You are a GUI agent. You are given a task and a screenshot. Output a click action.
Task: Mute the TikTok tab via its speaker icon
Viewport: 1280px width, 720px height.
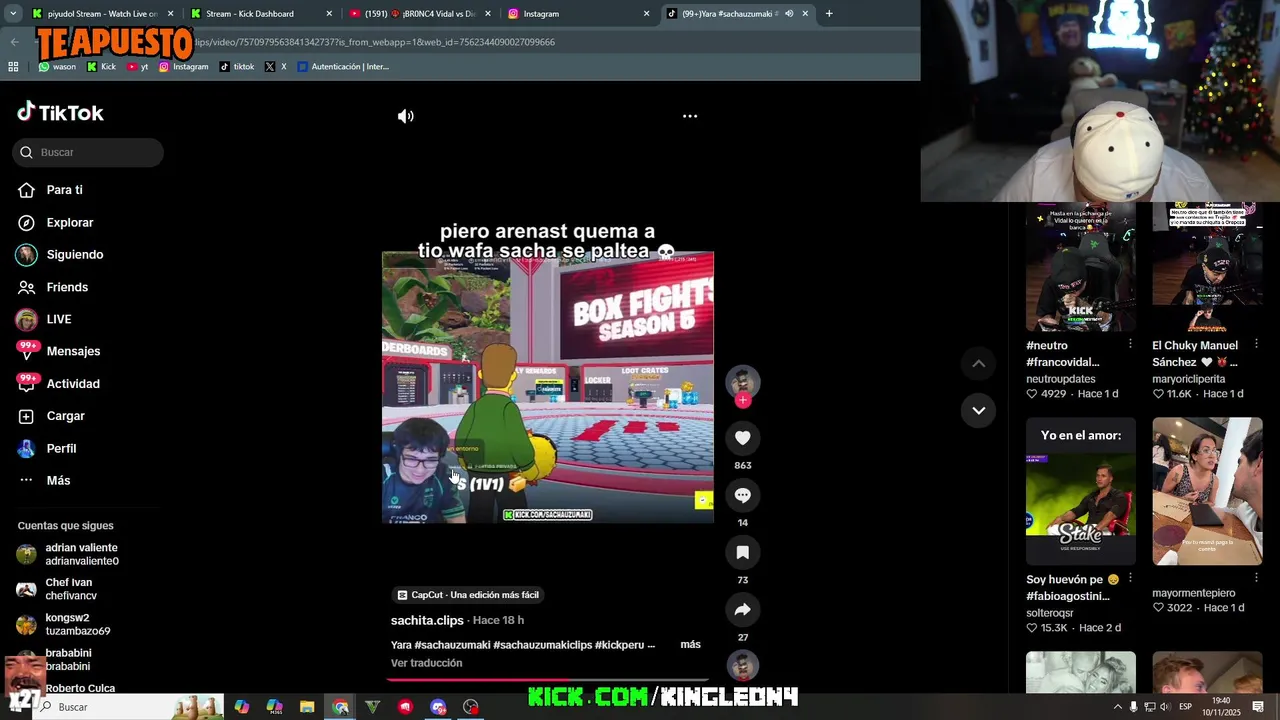pyautogui.click(x=789, y=14)
